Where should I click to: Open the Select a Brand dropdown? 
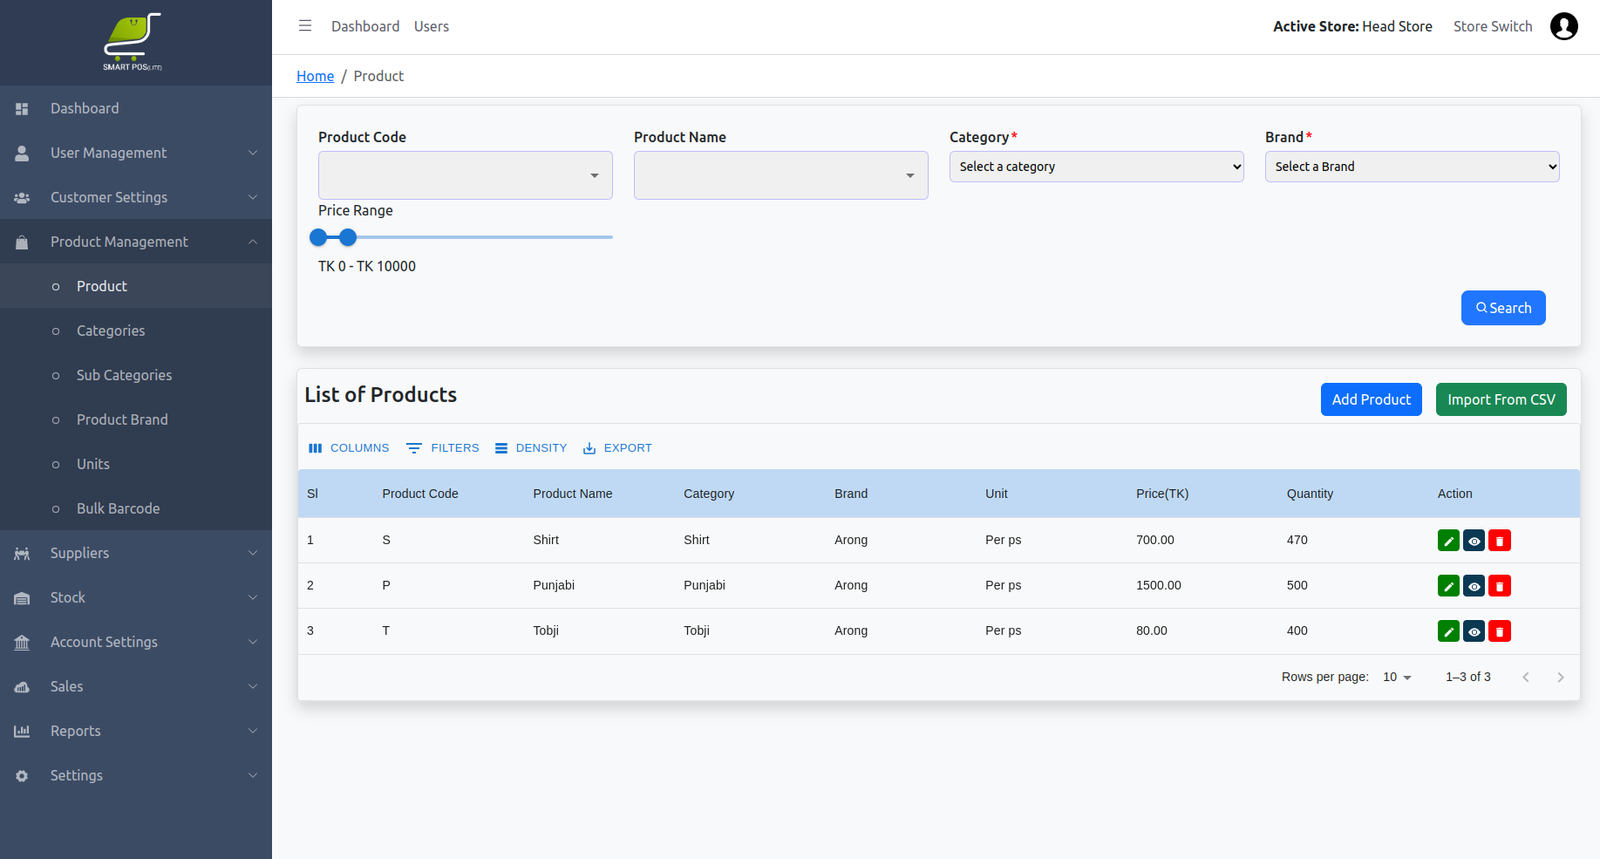(1412, 167)
